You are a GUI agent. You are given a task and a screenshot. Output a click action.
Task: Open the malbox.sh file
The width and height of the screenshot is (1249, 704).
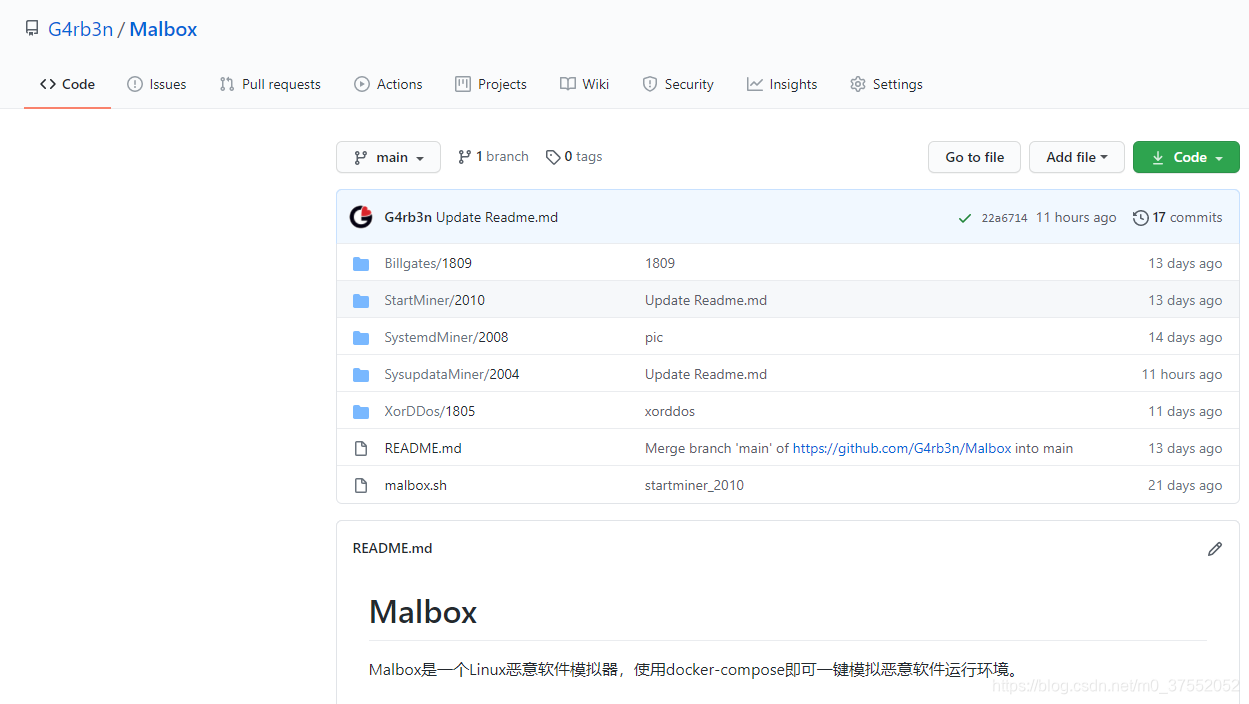[x=416, y=485]
